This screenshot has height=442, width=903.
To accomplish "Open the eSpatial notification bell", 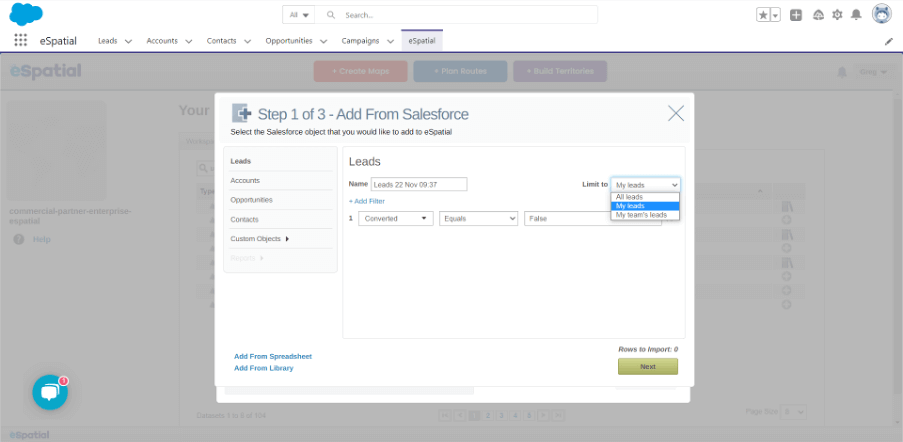I will 842,73.
